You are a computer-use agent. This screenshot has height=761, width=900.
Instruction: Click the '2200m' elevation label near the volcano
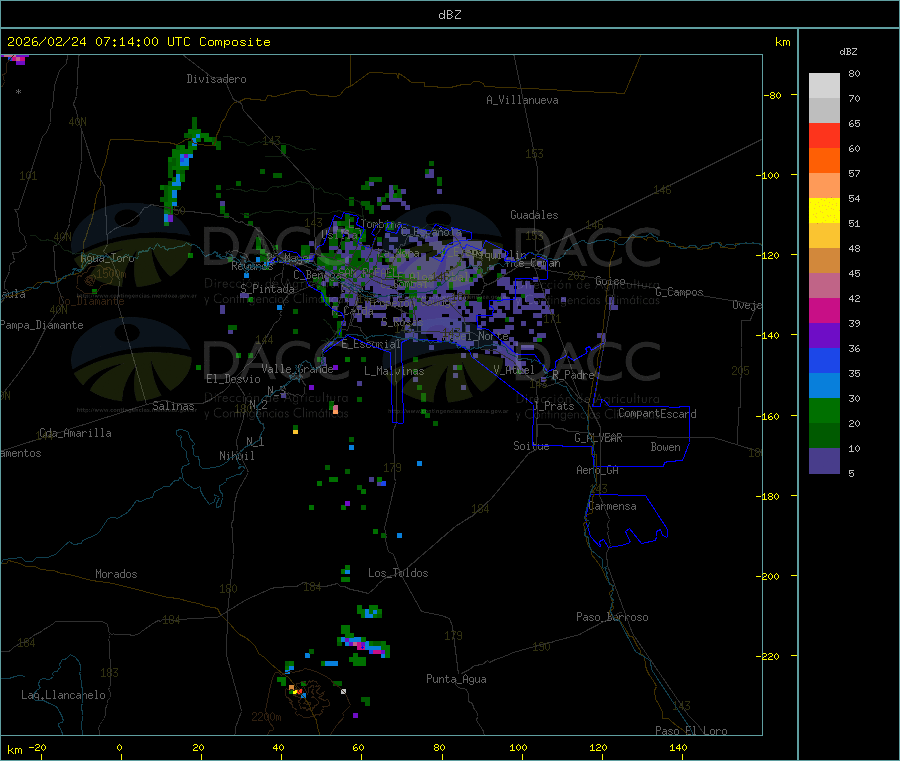click(266, 717)
